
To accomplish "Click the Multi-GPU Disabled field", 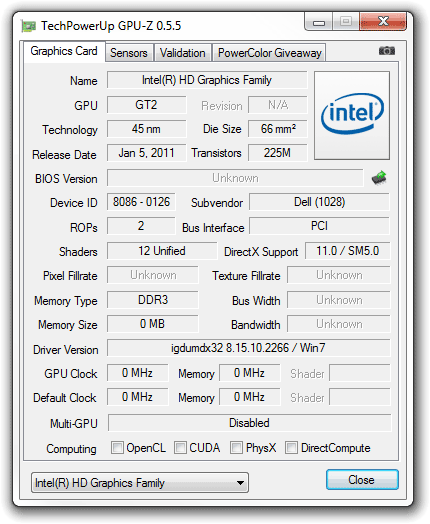I will 249,423.
